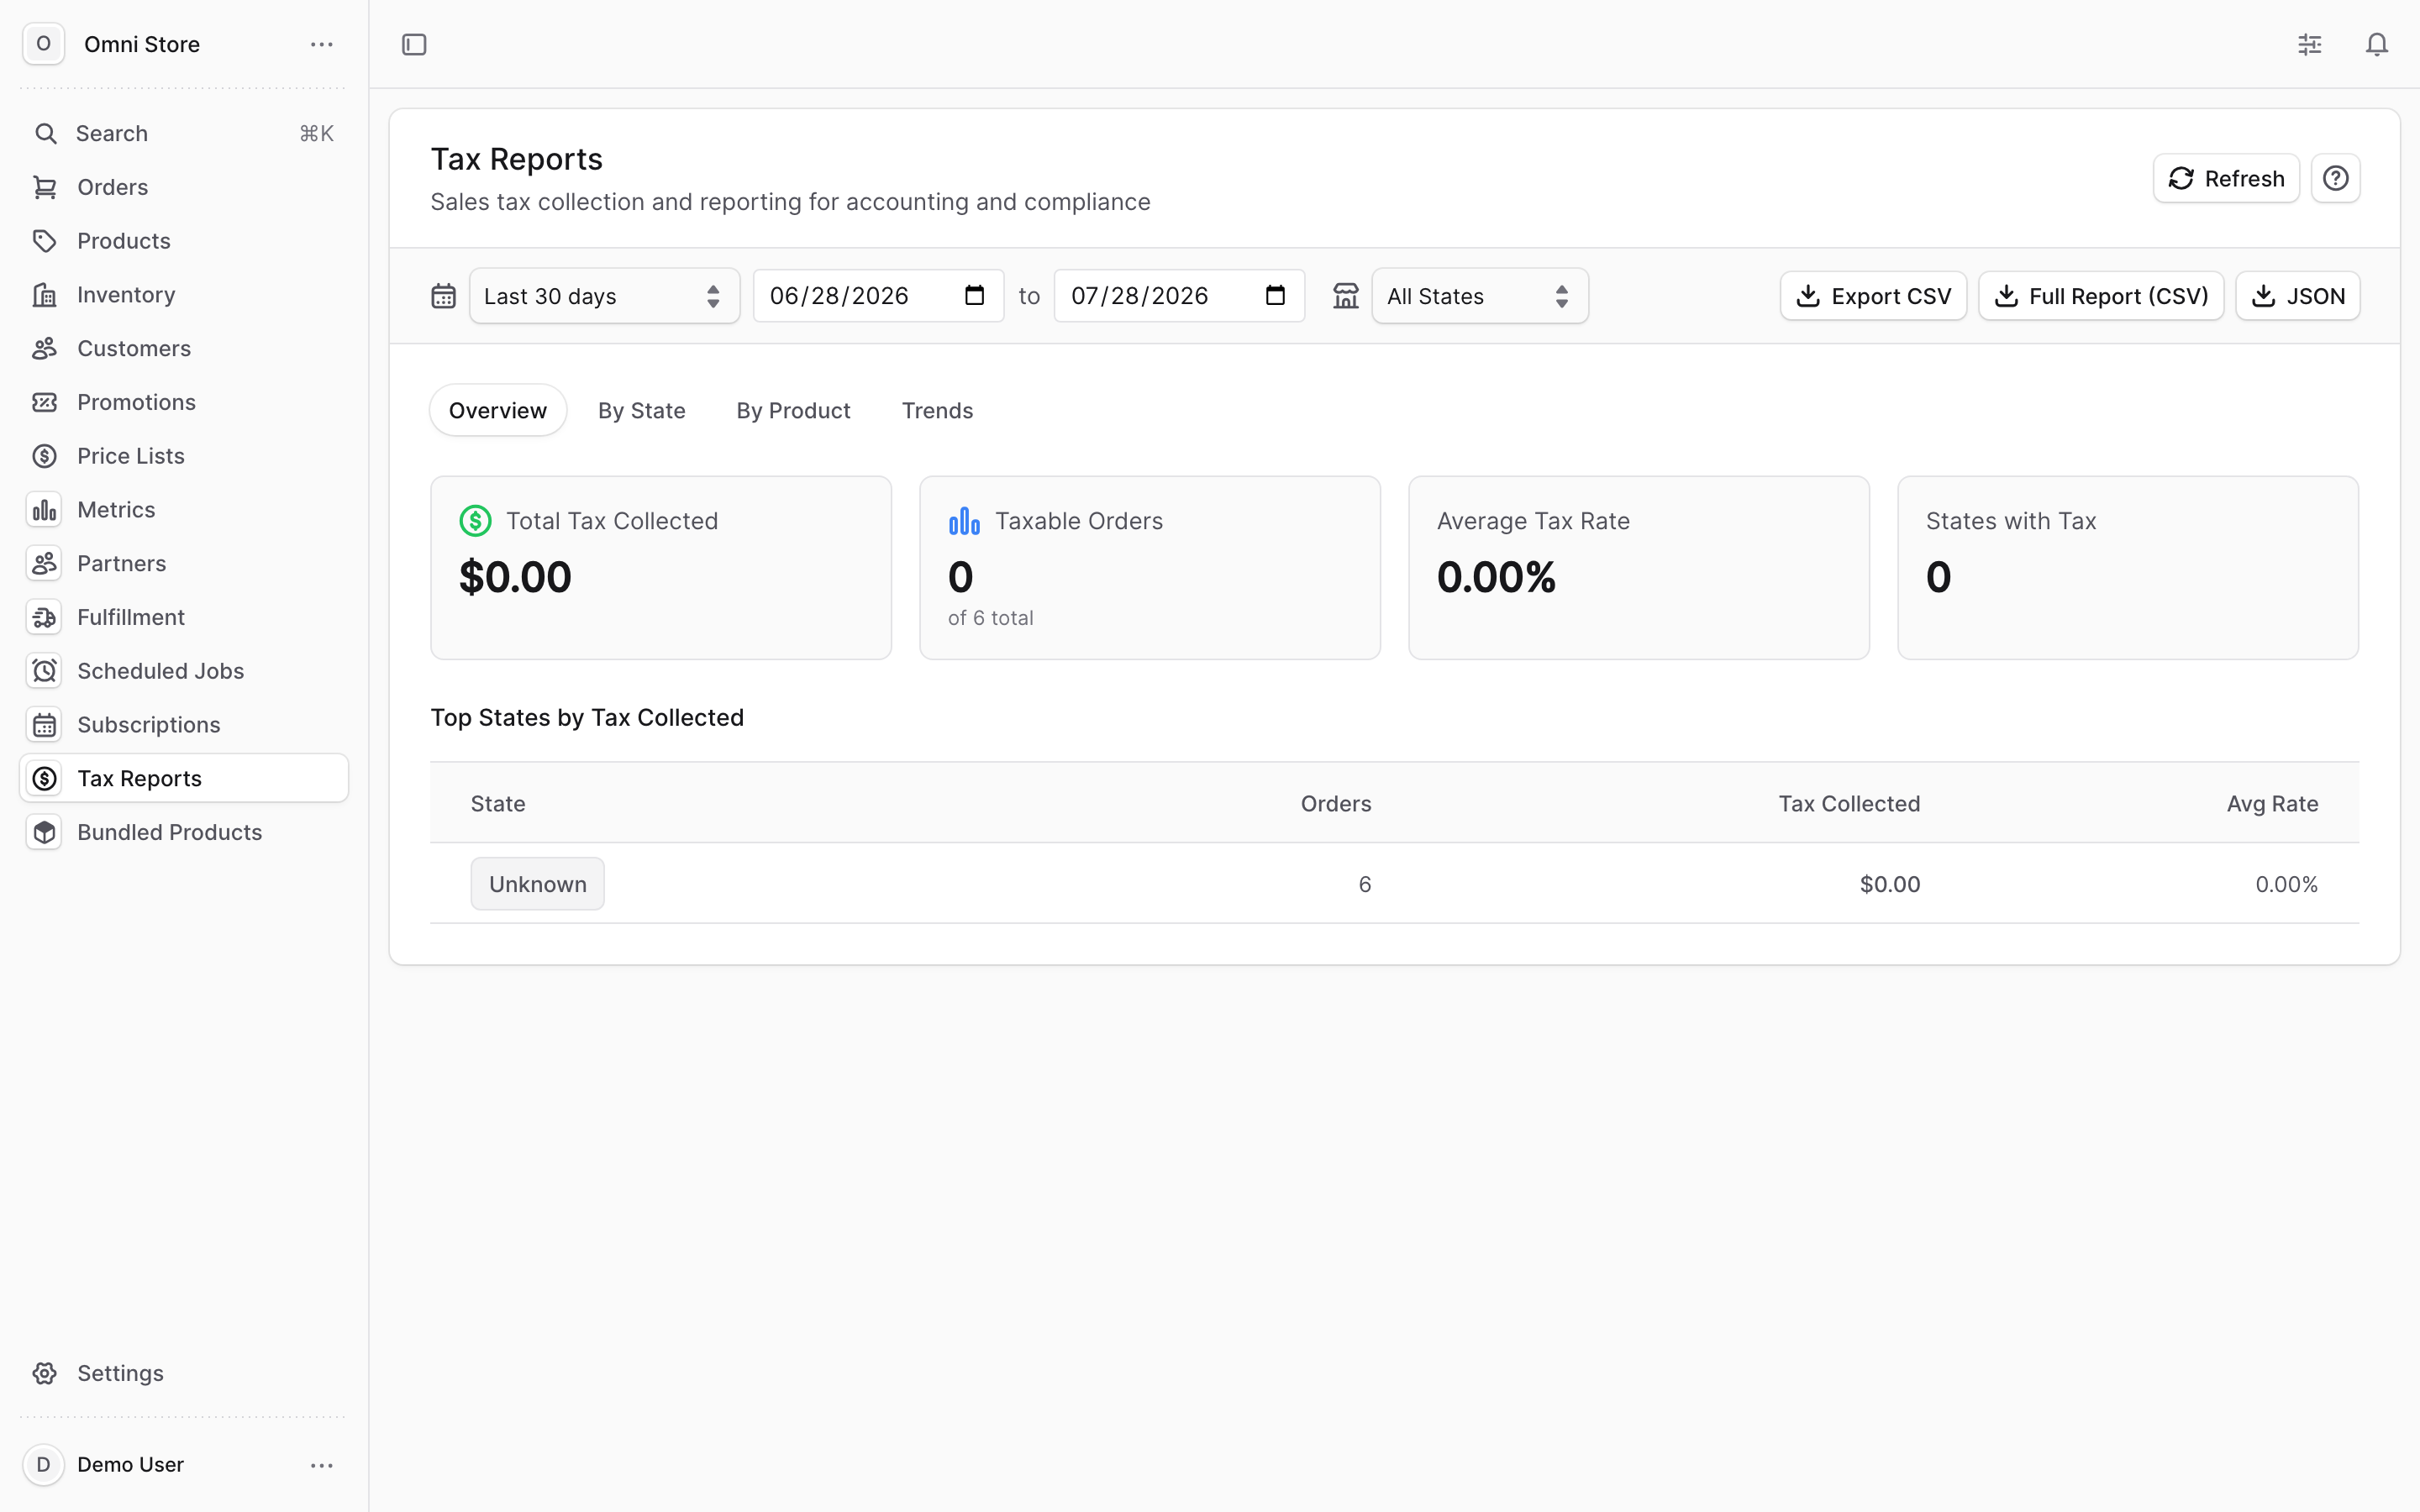Click the Refresh button

[x=2226, y=178]
